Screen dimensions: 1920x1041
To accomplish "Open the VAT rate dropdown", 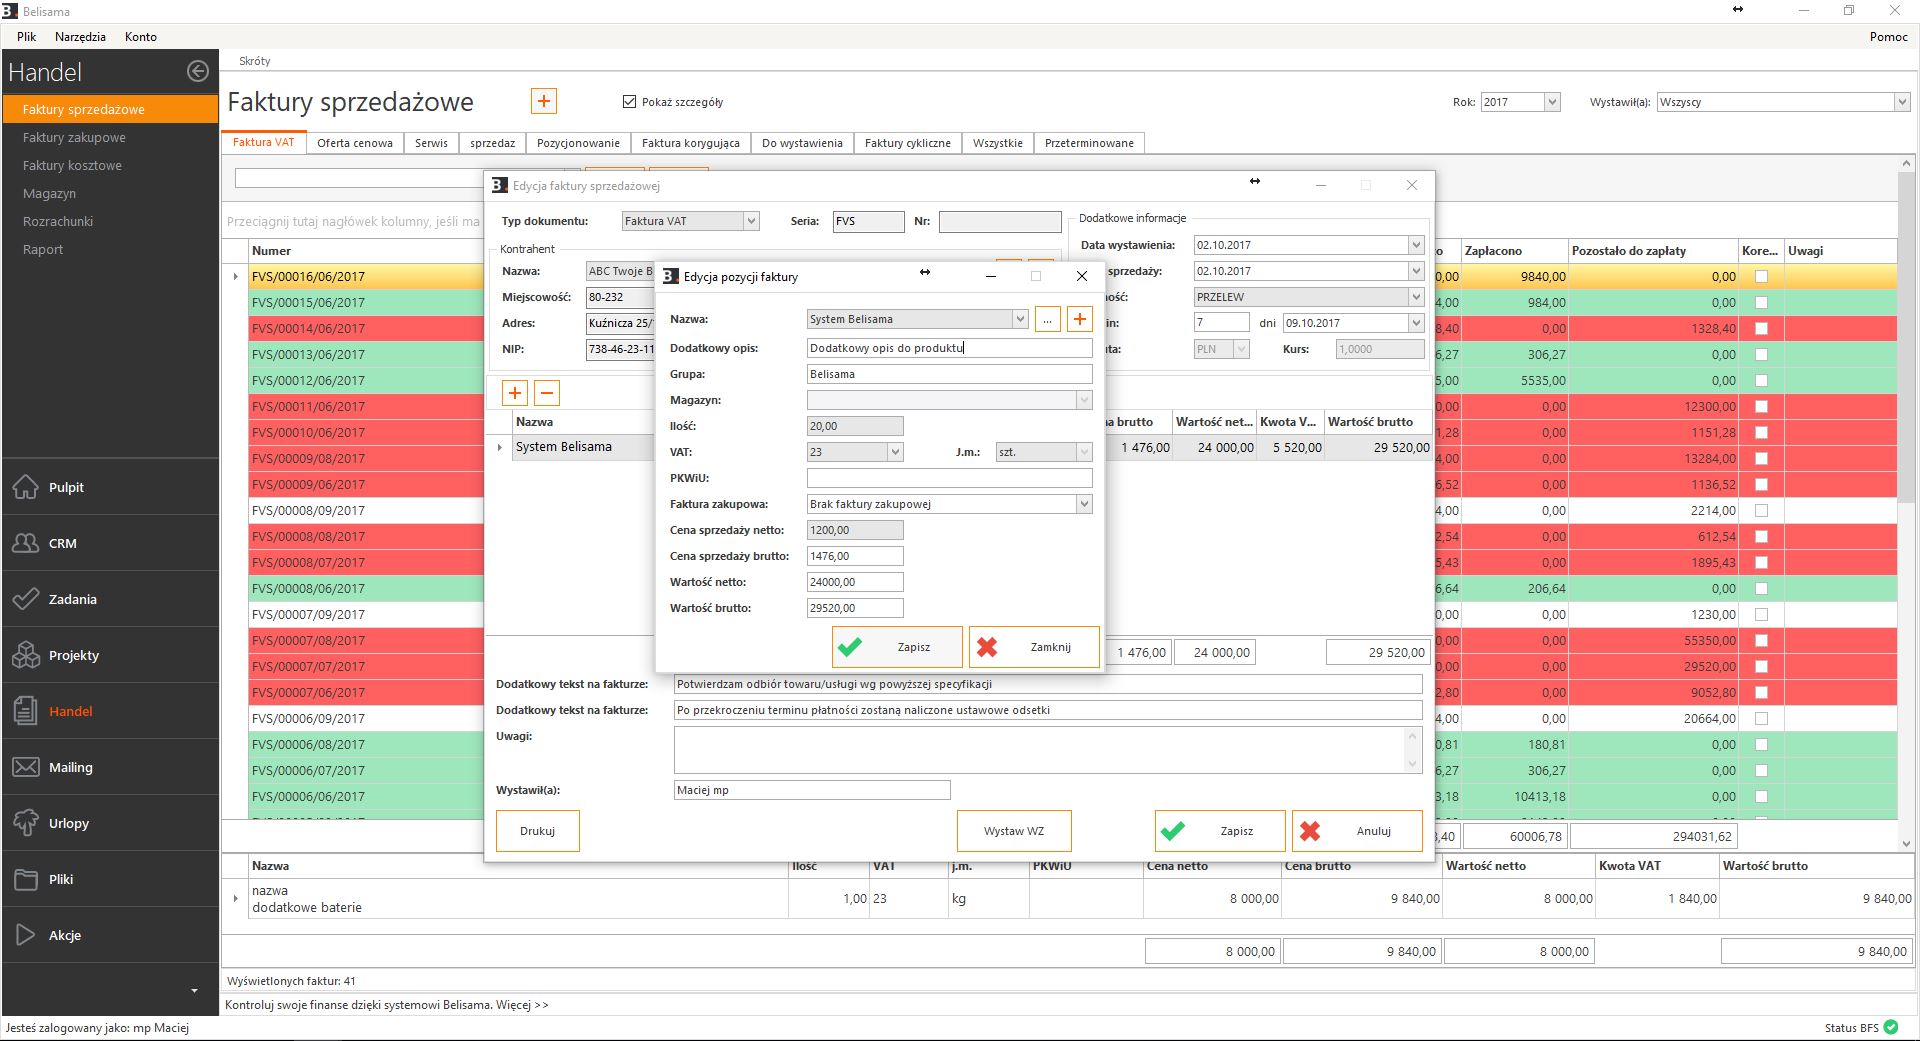I will pyautogui.click(x=894, y=452).
